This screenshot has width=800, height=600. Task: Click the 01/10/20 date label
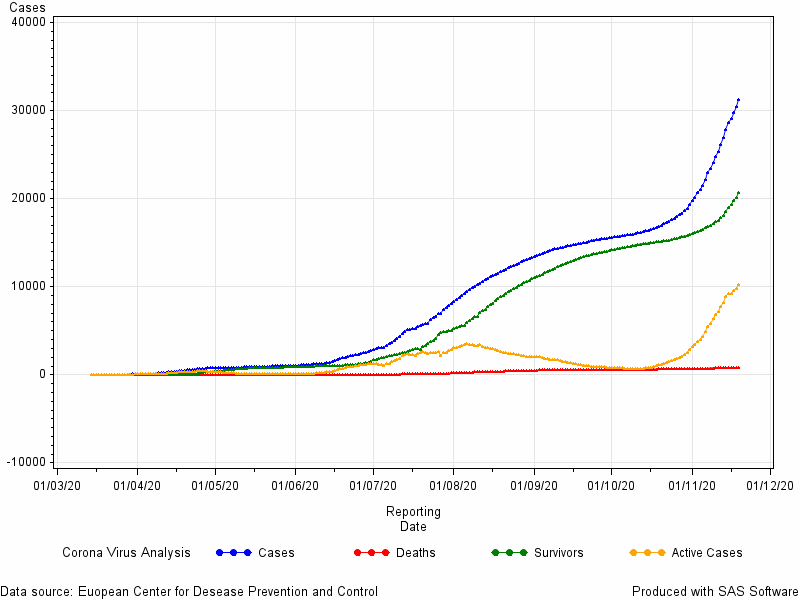click(611, 485)
